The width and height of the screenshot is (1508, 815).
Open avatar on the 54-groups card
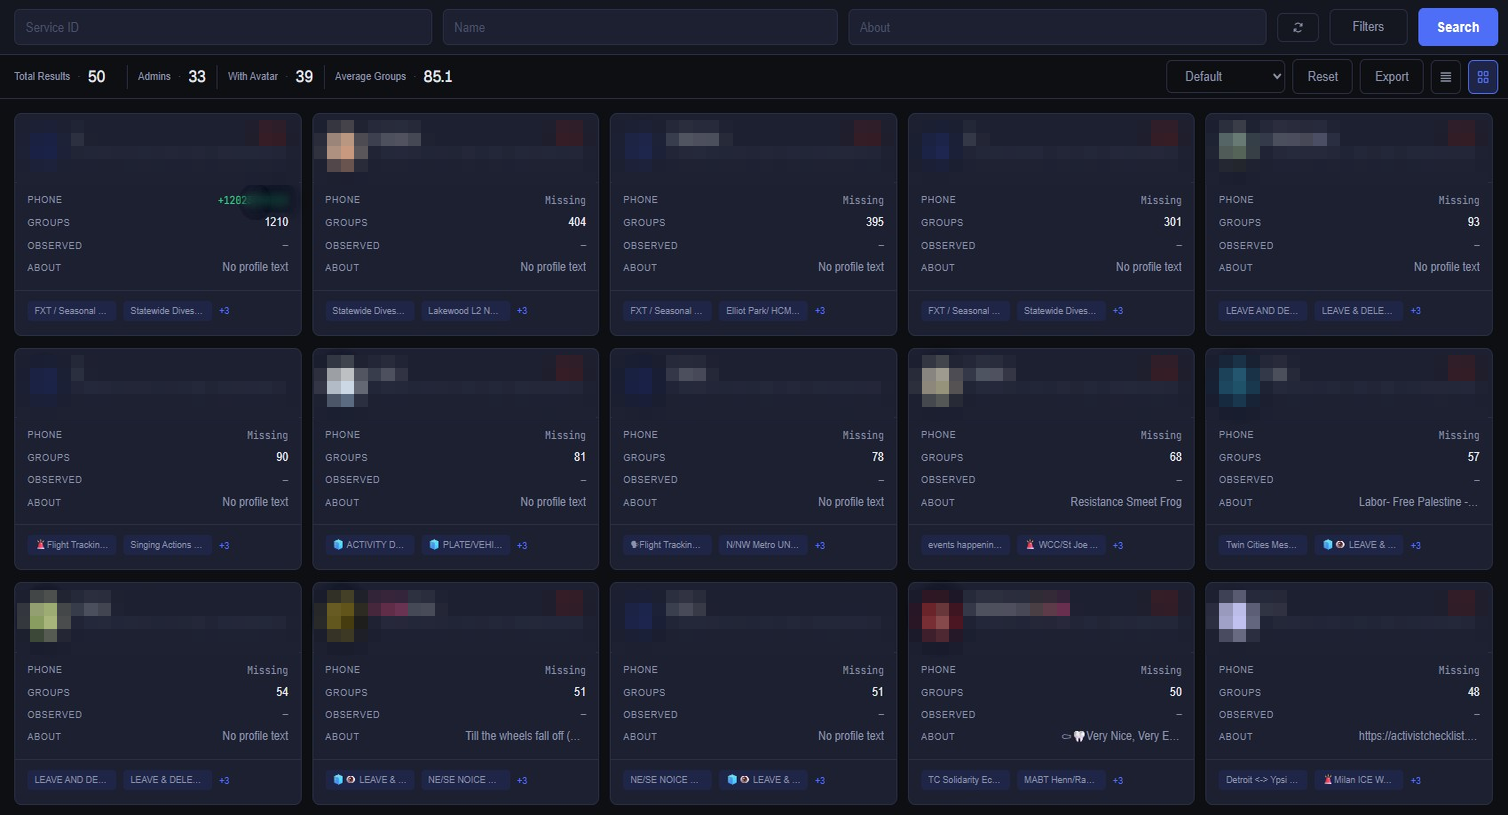point(43,616)
